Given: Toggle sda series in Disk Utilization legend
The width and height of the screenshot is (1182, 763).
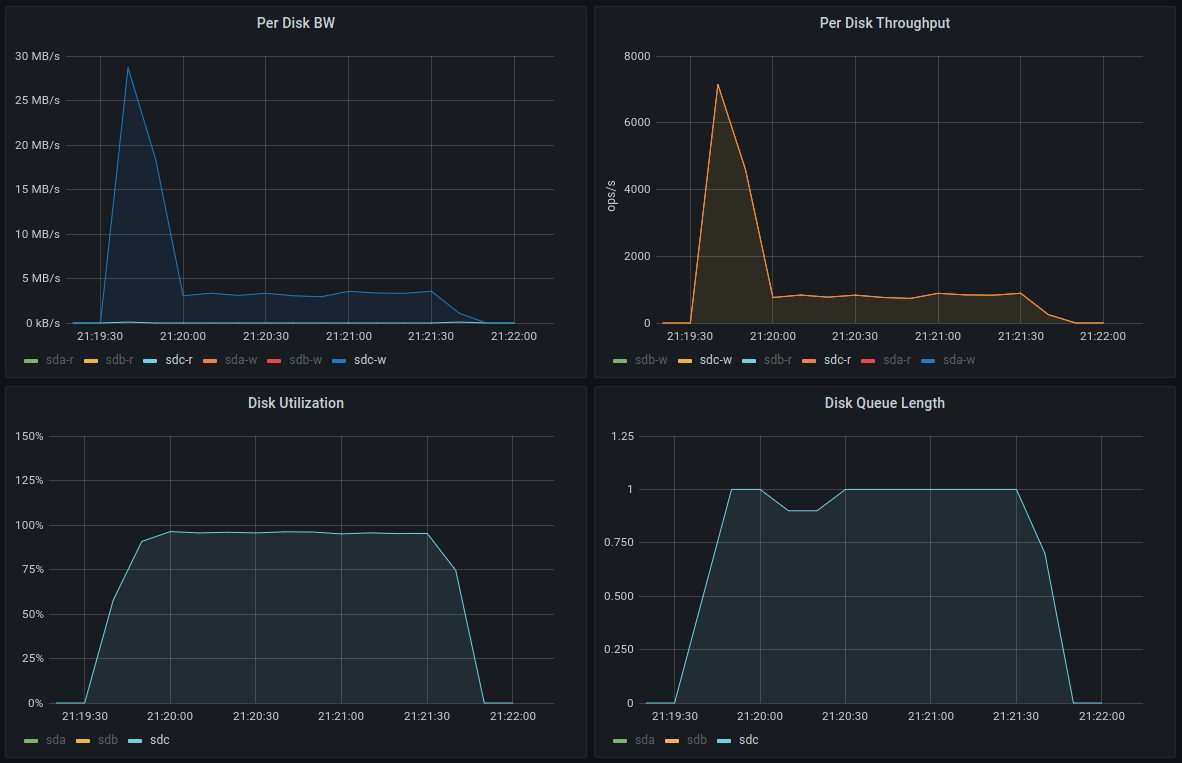Looking at the screenshot, I should (56, 740).
